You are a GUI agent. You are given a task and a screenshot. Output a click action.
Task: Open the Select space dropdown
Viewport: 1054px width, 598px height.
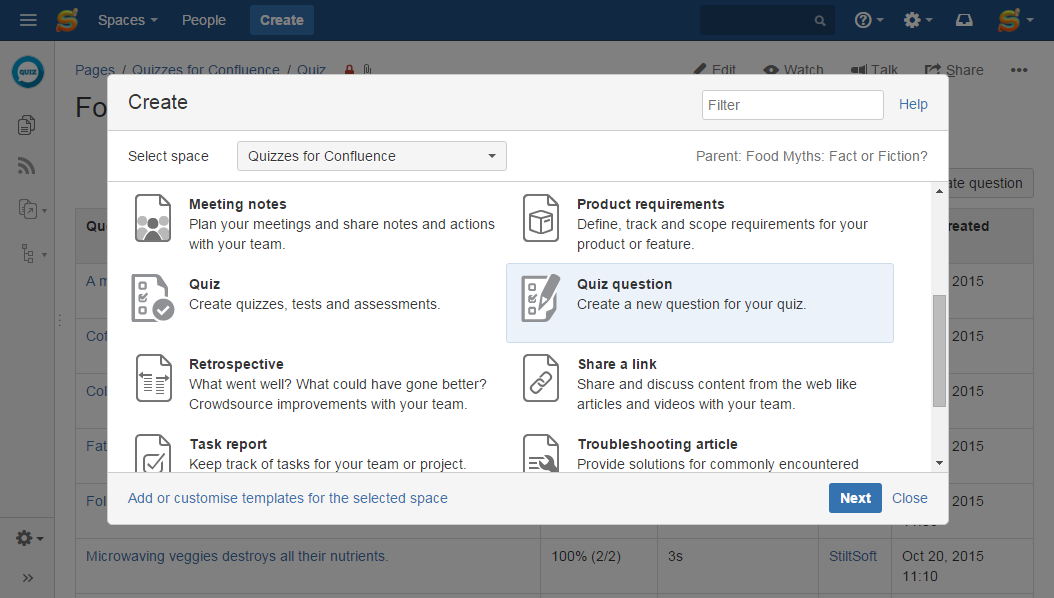click(x=371, y=156)
